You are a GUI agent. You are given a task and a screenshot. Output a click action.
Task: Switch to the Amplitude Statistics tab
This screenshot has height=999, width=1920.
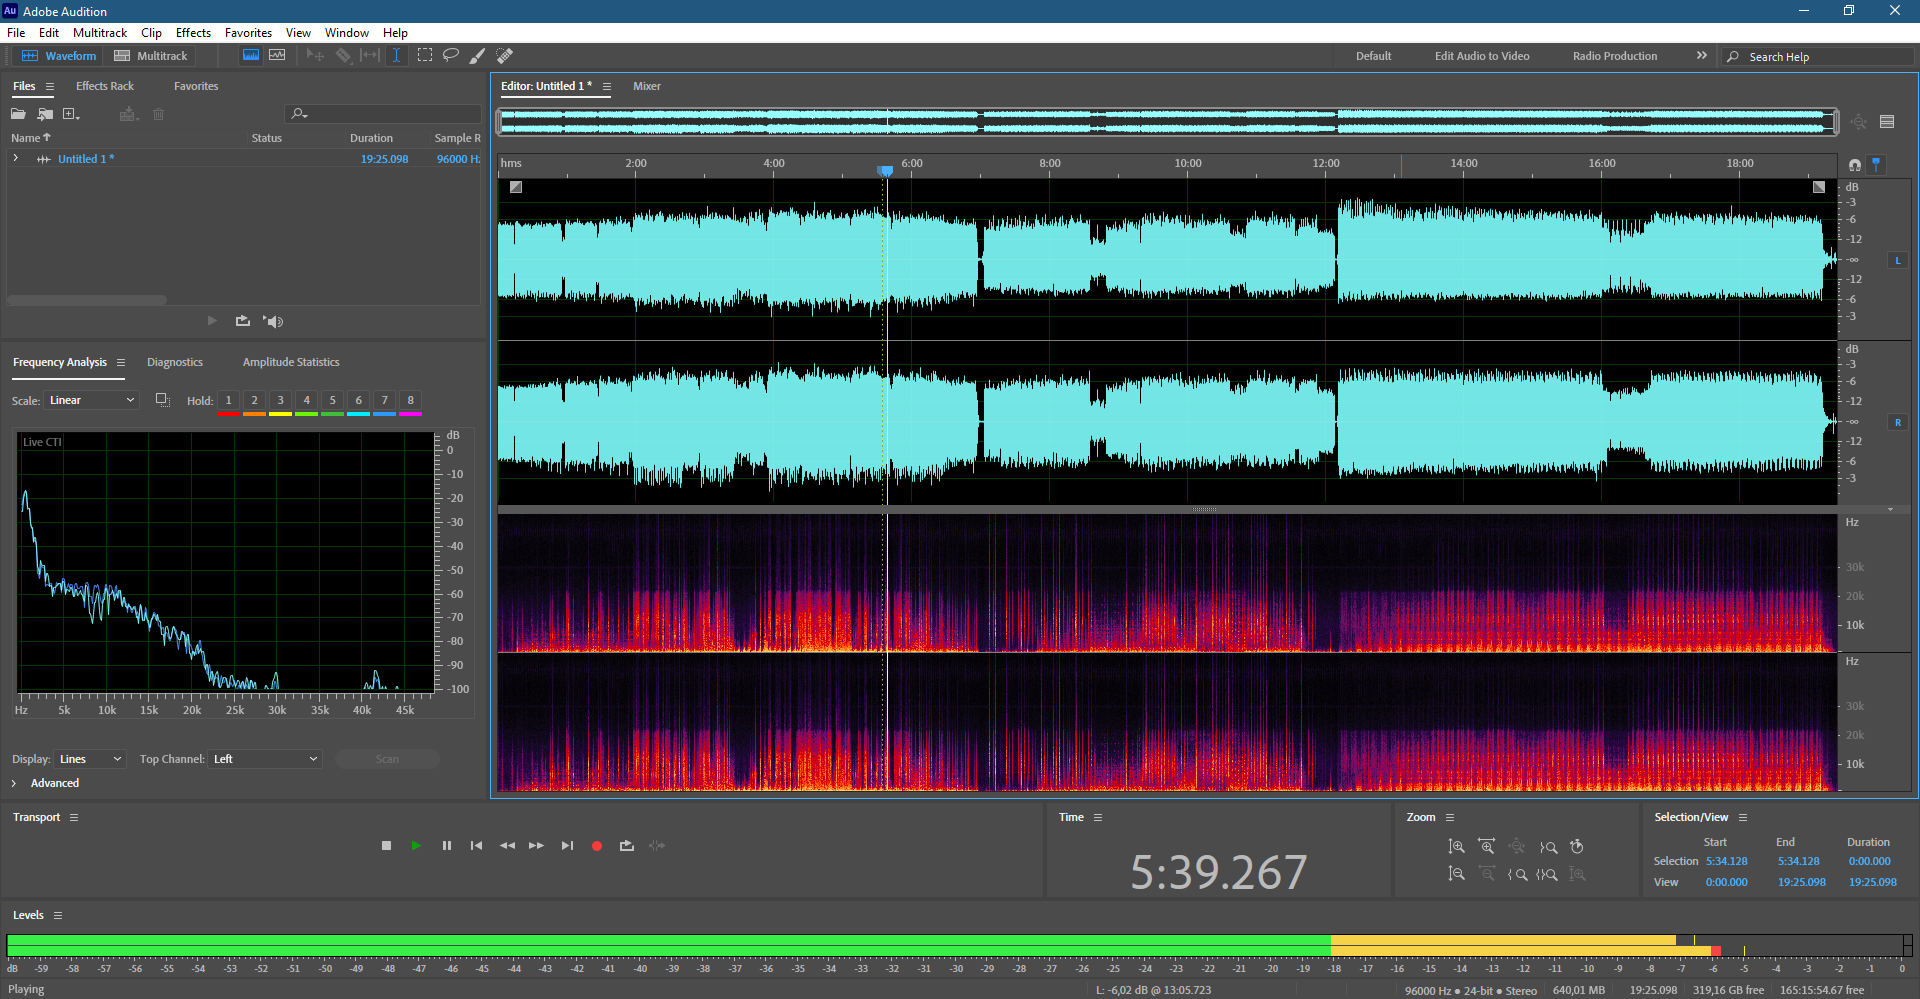291,362
